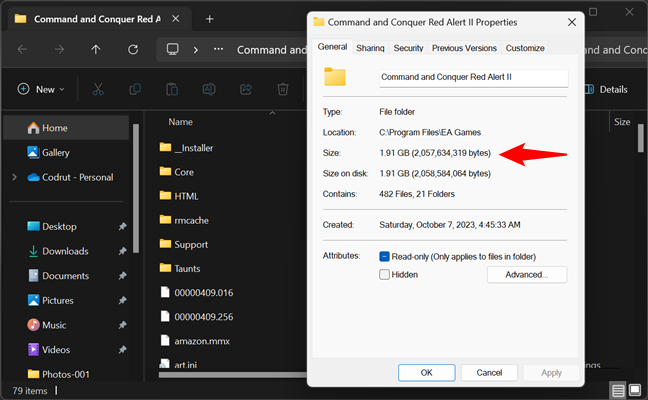Open the Previous Versions tab
Viewport: 648px width, 400px height.
click(x=463, y=47)
